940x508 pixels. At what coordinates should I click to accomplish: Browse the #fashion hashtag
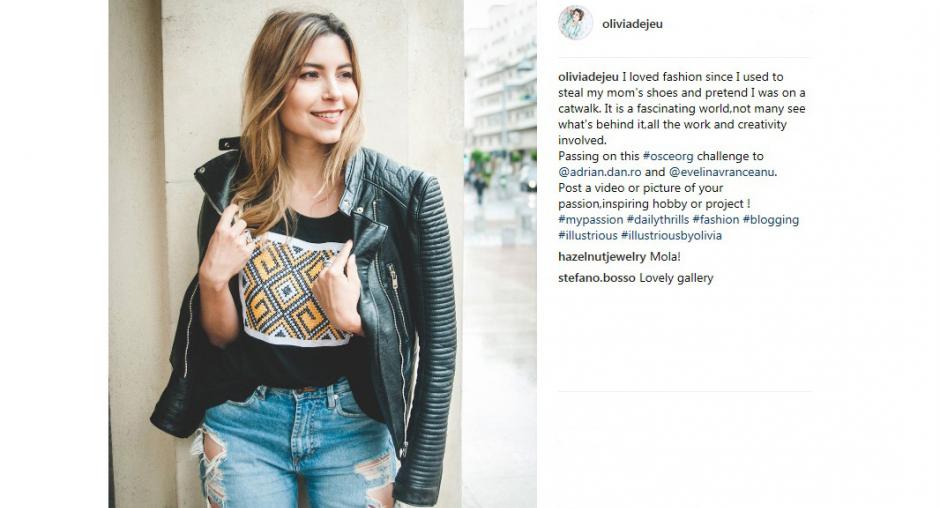pos(716,220)
